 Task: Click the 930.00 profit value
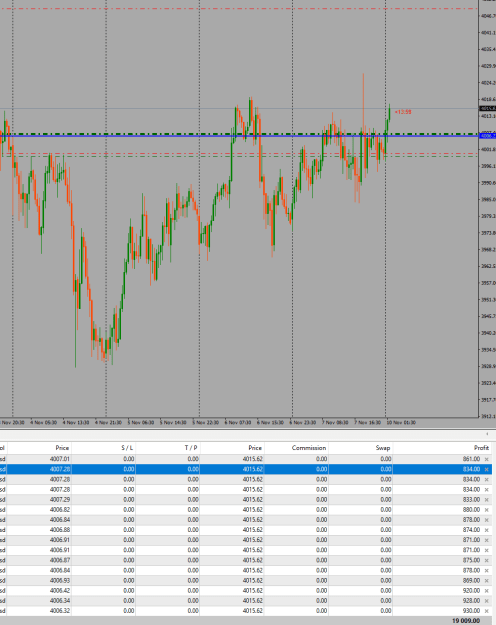point(471,611)
